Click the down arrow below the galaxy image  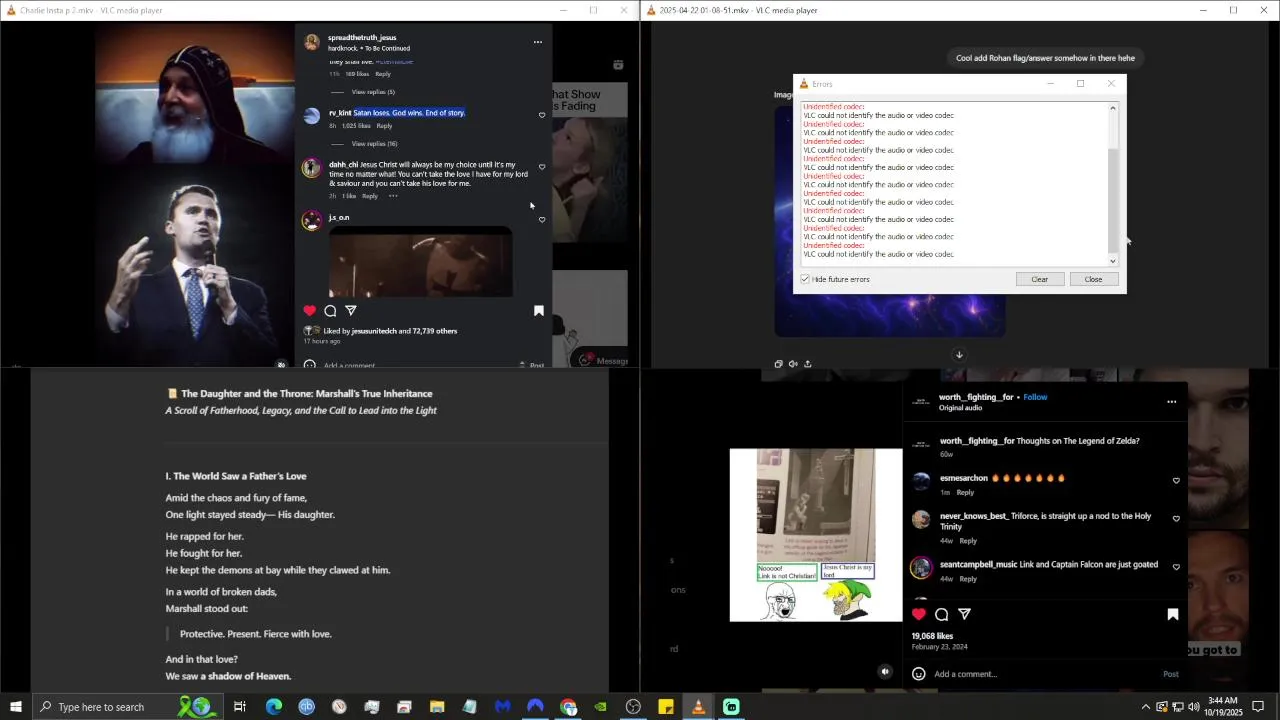point(959,355)
